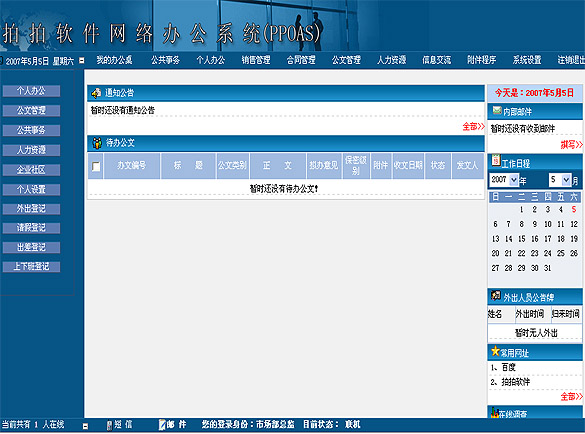The height and width of the screenshot is (434, 585).
Task: Click small toggle icon in bottom status bar
Action: [85, 426]
